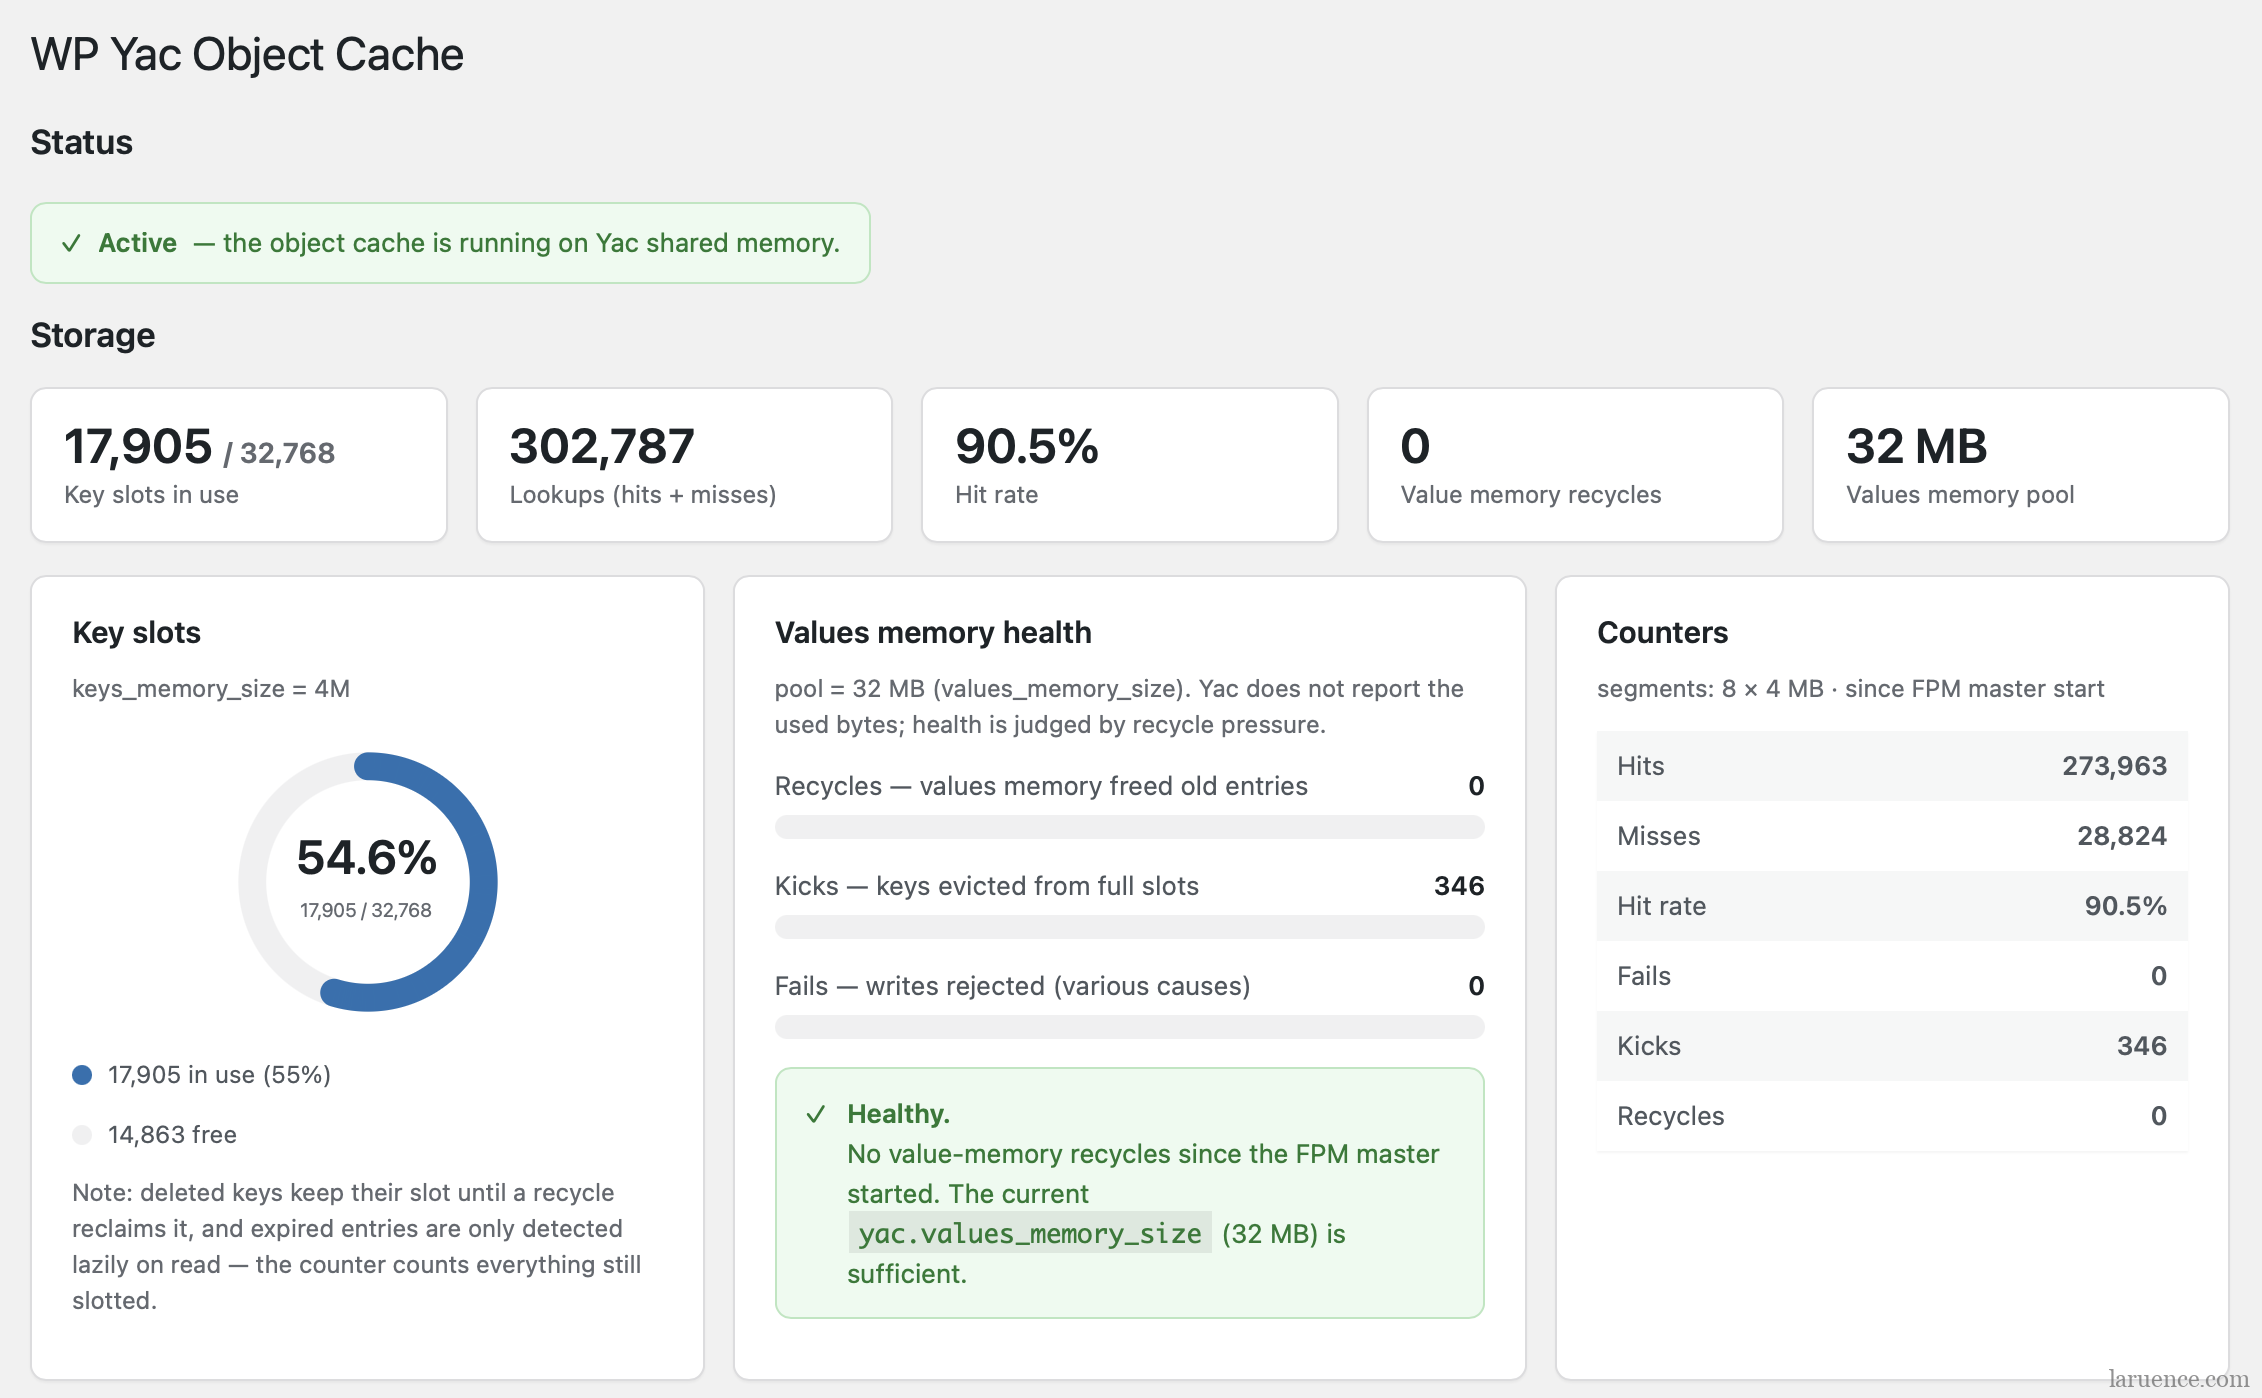Screen dimensions: 2262x1398
Task: Click the "Values memory health" panel heading
Action: [933, 633]
